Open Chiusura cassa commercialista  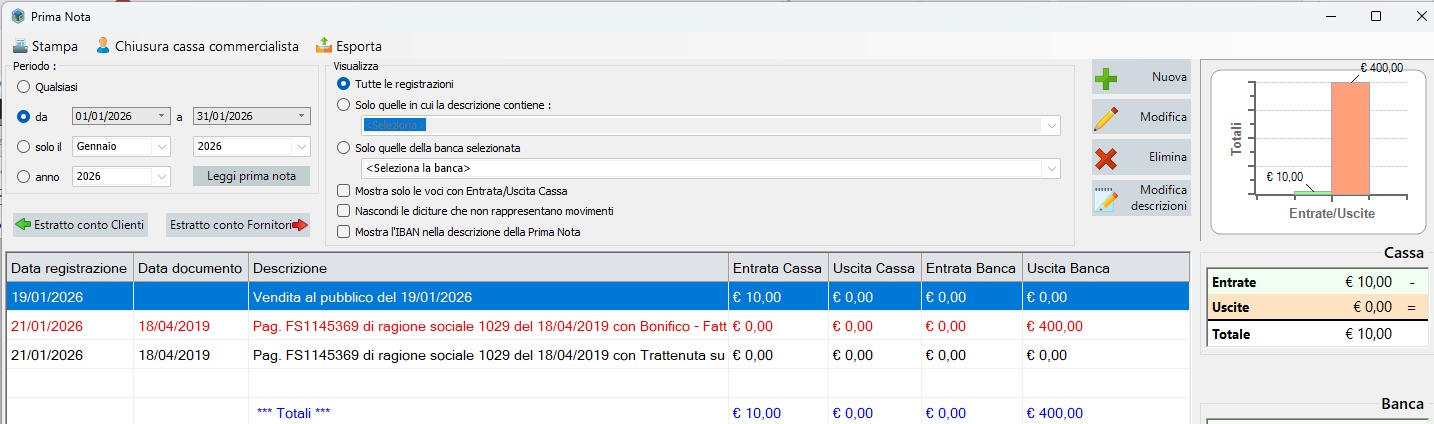coord(102,46)
